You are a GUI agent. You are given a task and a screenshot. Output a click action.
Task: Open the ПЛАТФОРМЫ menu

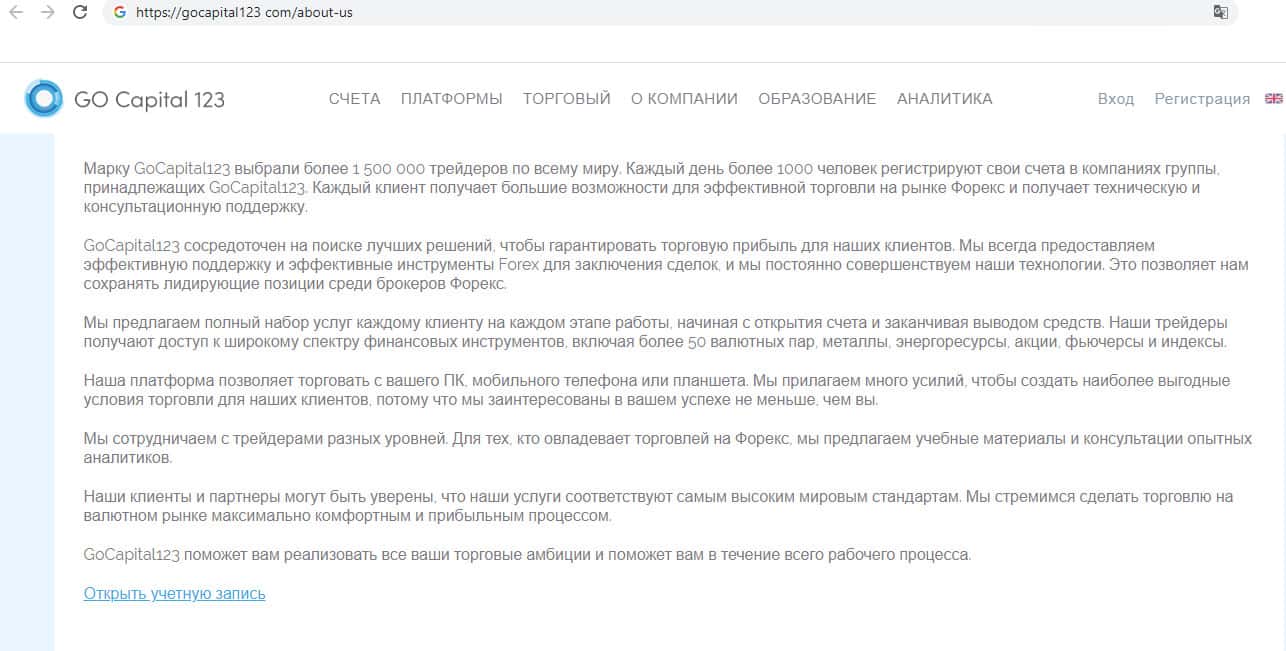point(451,99)
